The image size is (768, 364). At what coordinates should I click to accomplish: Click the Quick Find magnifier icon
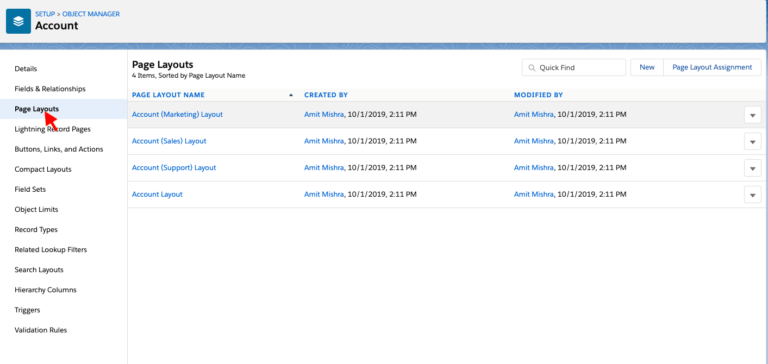532,68
